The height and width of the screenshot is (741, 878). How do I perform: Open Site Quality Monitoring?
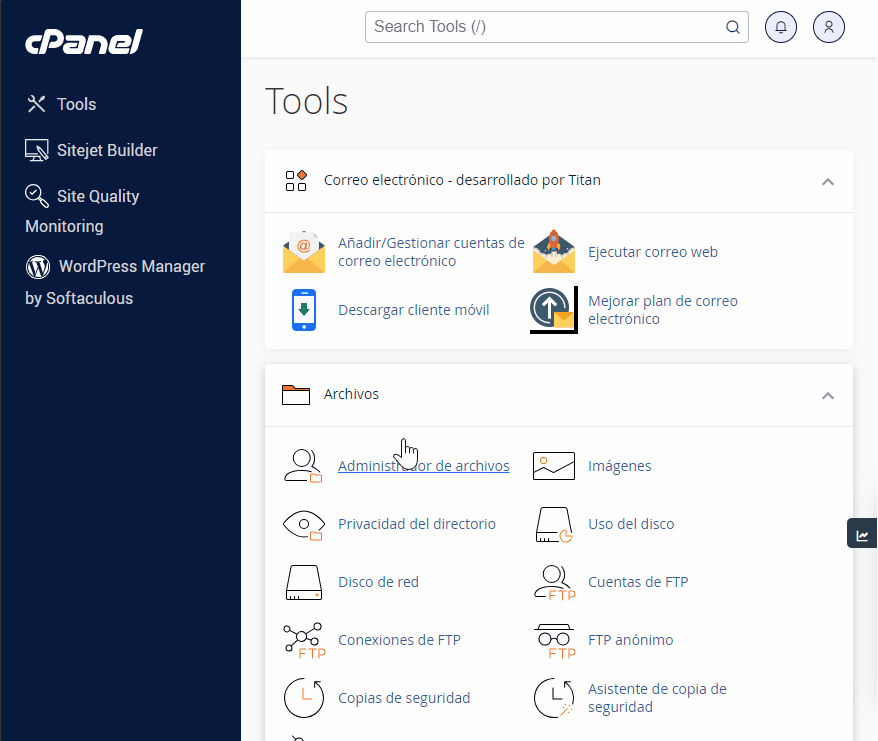(82, 211)
